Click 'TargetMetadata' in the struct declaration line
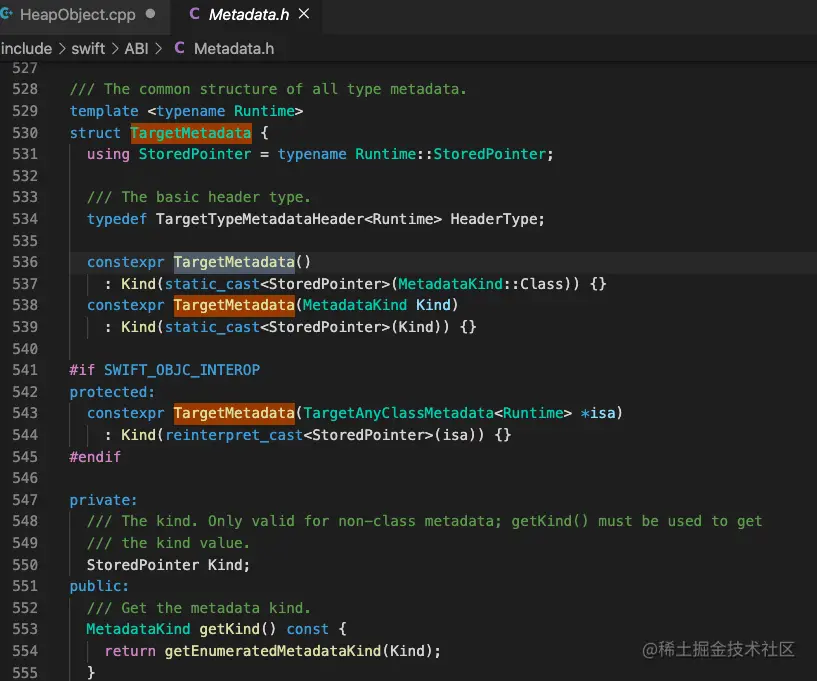Screen dimensions: 817x681 click(191, 133)
